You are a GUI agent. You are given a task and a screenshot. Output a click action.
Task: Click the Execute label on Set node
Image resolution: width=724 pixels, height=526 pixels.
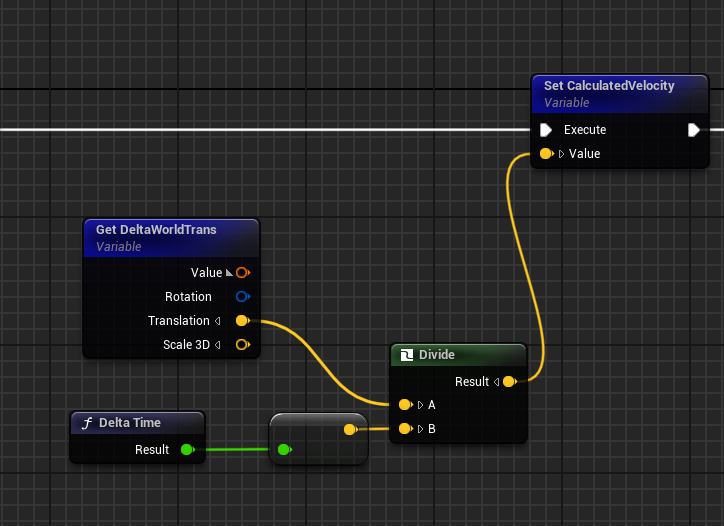(585, 130)
